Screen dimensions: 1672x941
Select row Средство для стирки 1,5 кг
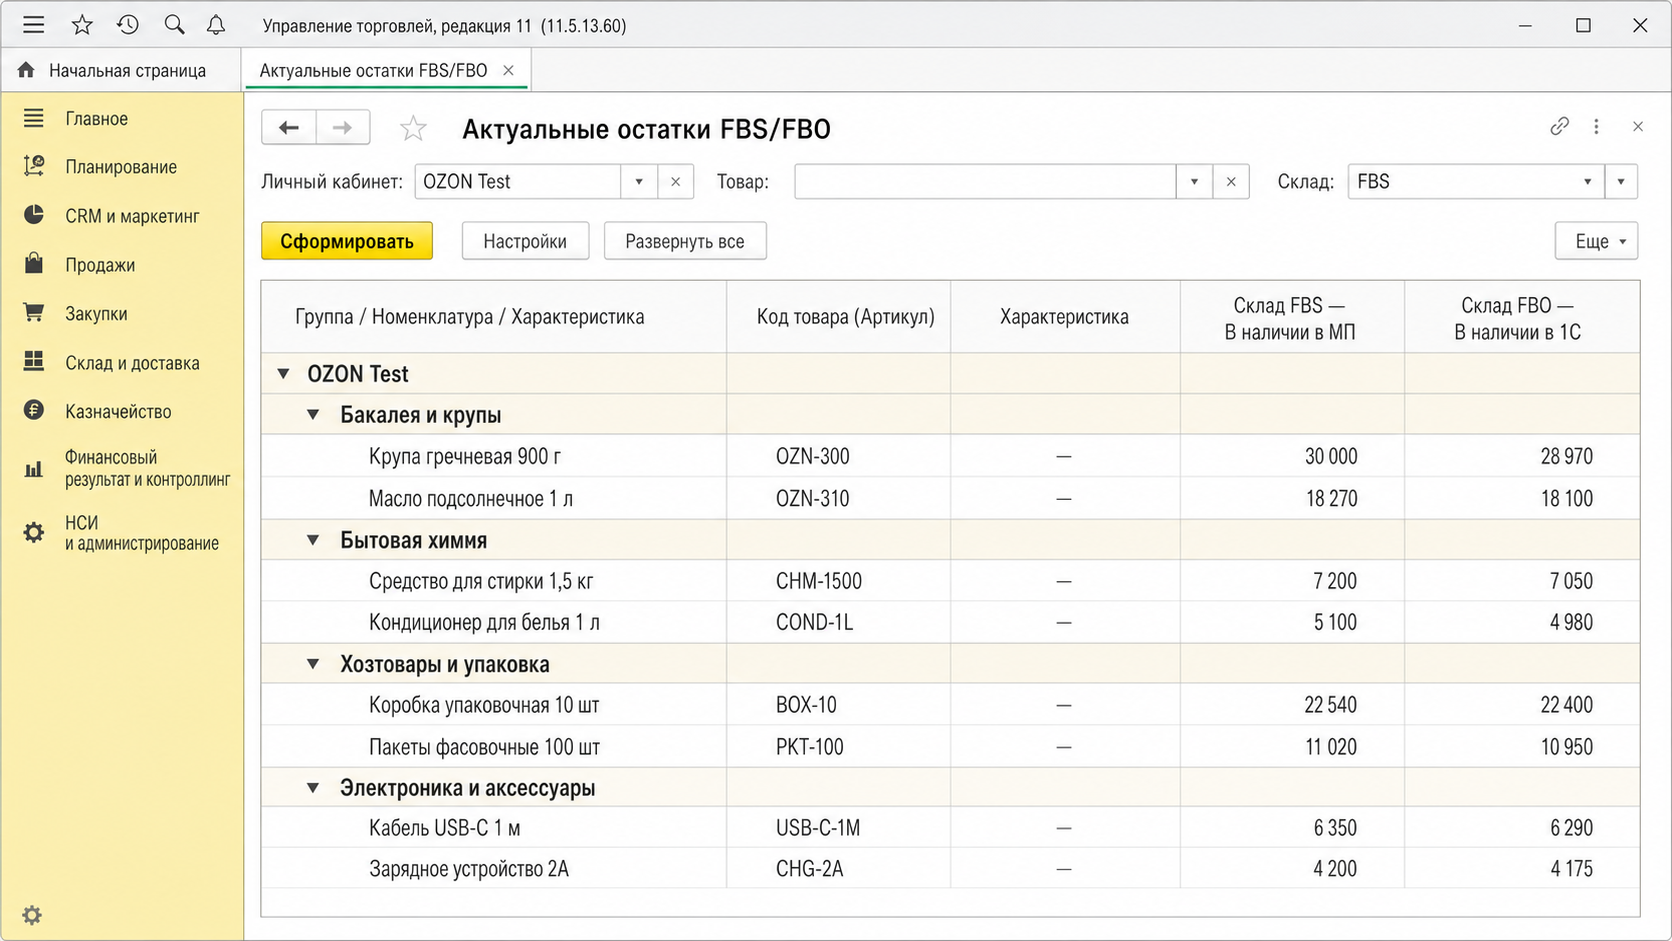tap(950, 581)
